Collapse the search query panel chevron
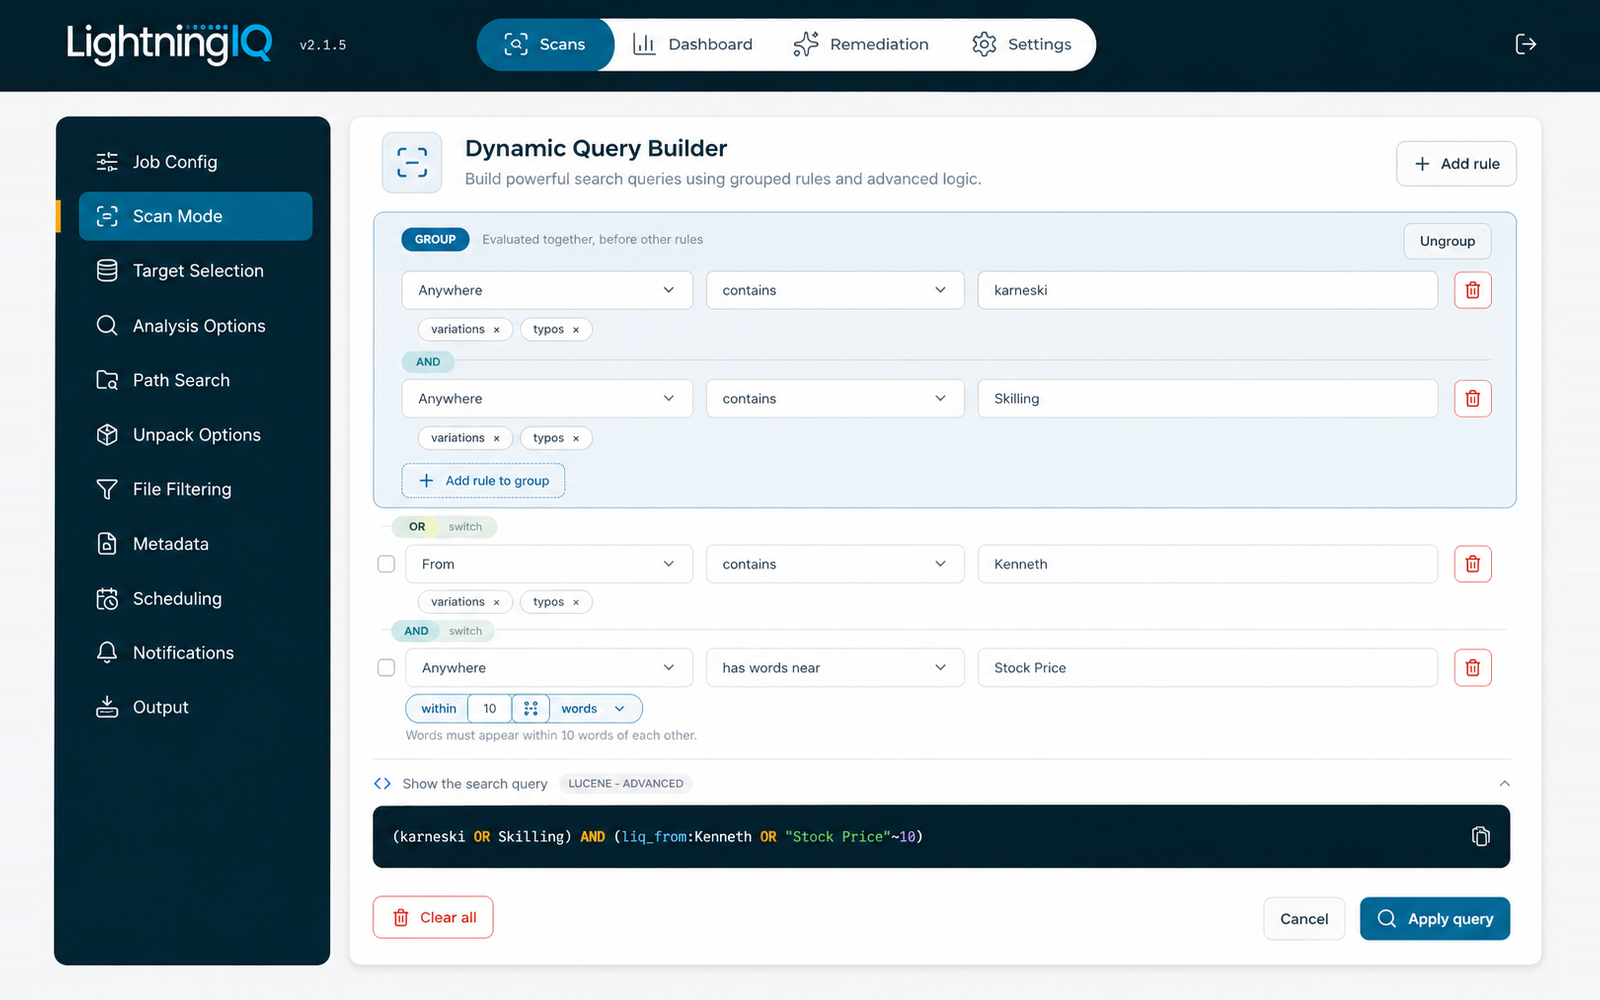Viewport: 1600px width, 1000px height. pyautogui.click(x=1504, y=783)
